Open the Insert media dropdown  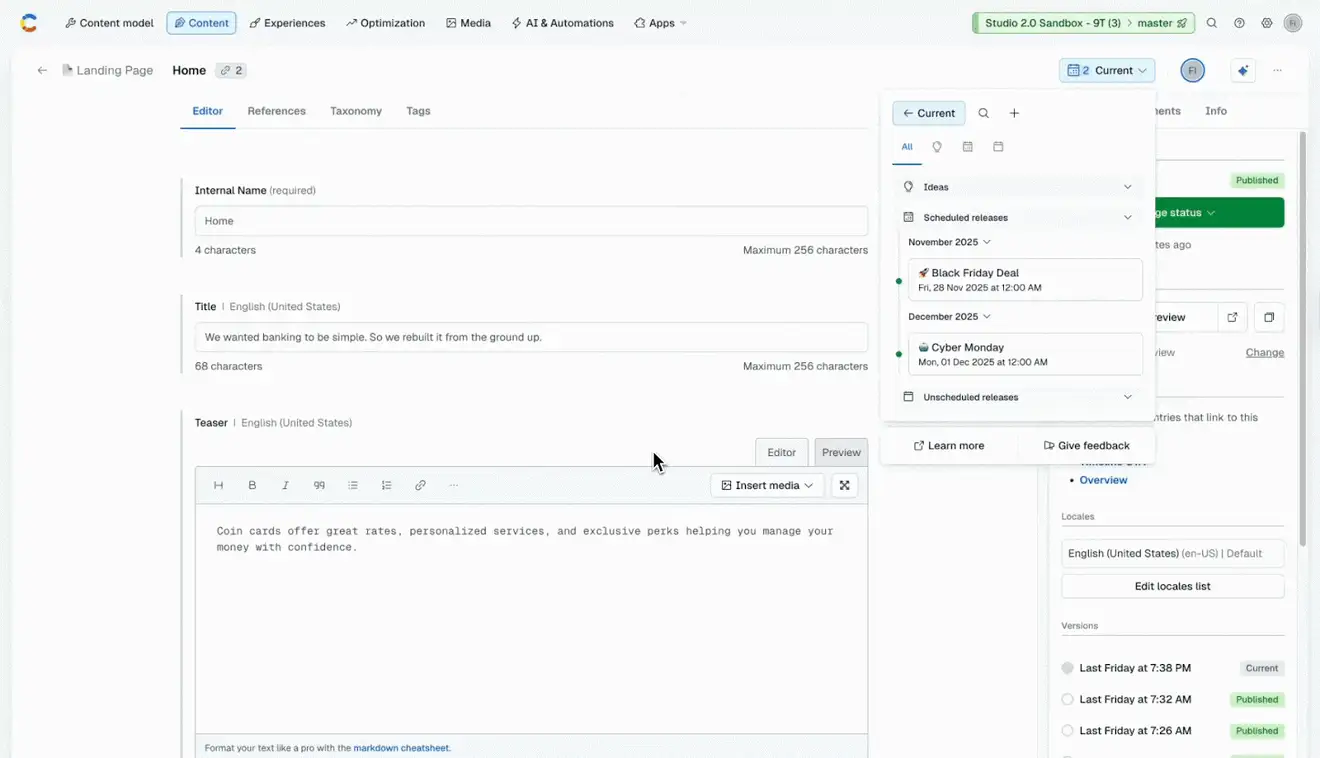click(x=767, y=485)
